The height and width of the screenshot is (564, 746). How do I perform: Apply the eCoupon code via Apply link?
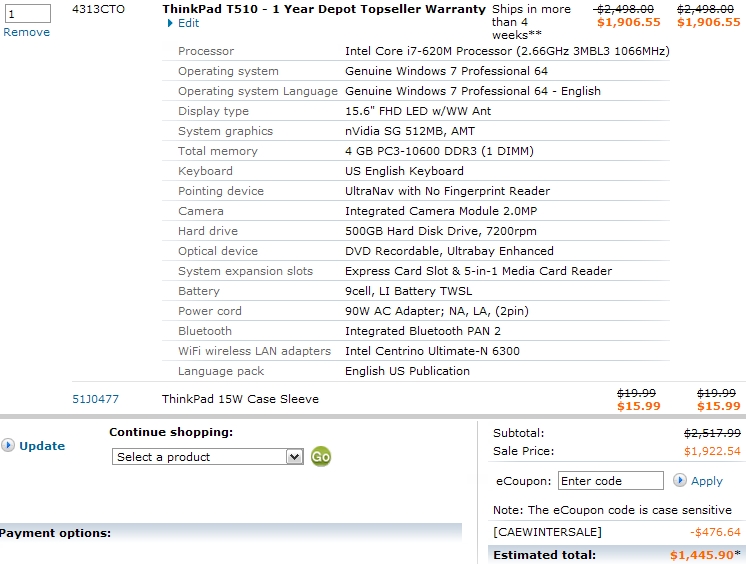point(706,481)
